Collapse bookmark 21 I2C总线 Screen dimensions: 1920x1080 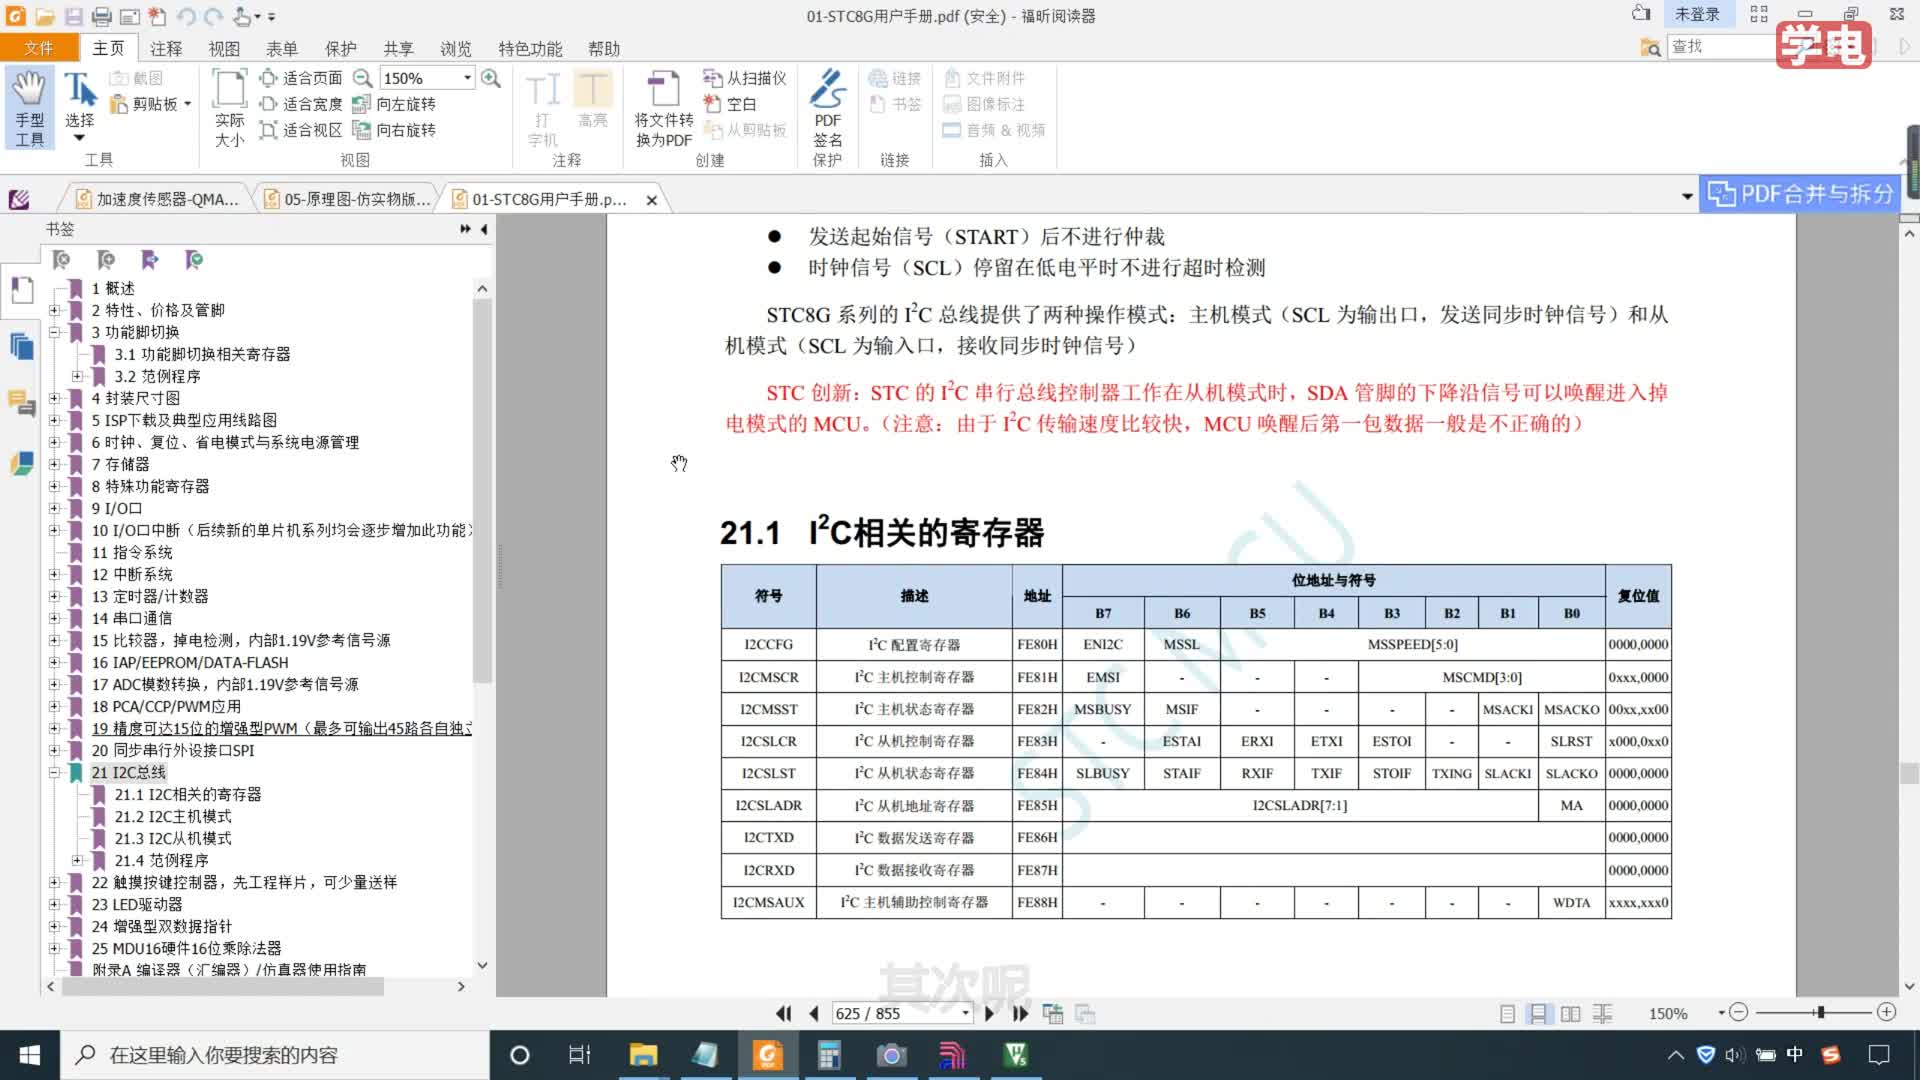54,772
